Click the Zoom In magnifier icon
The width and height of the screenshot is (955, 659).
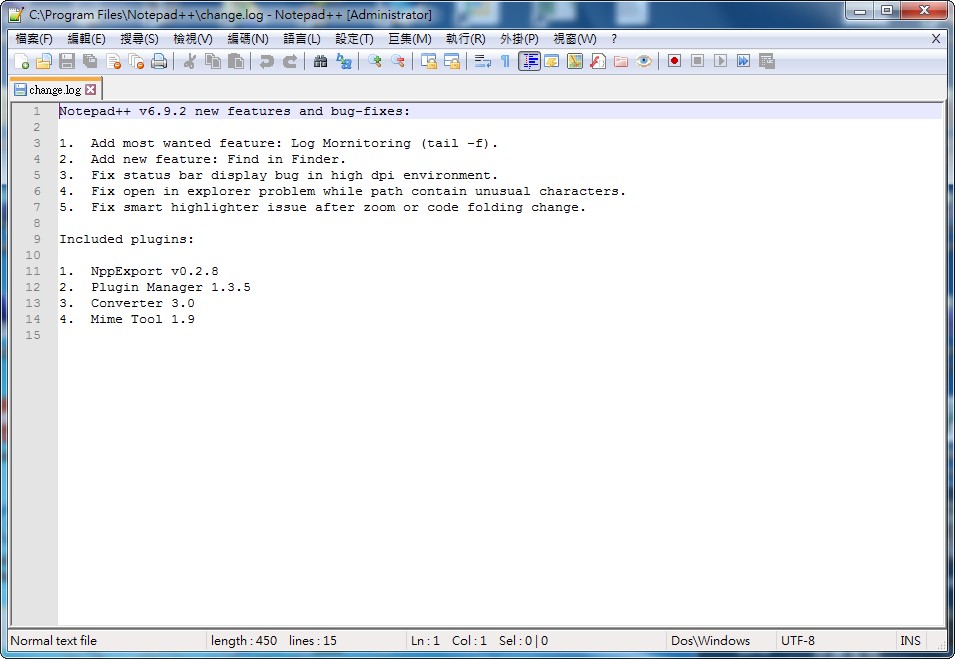tap(375, 61)
